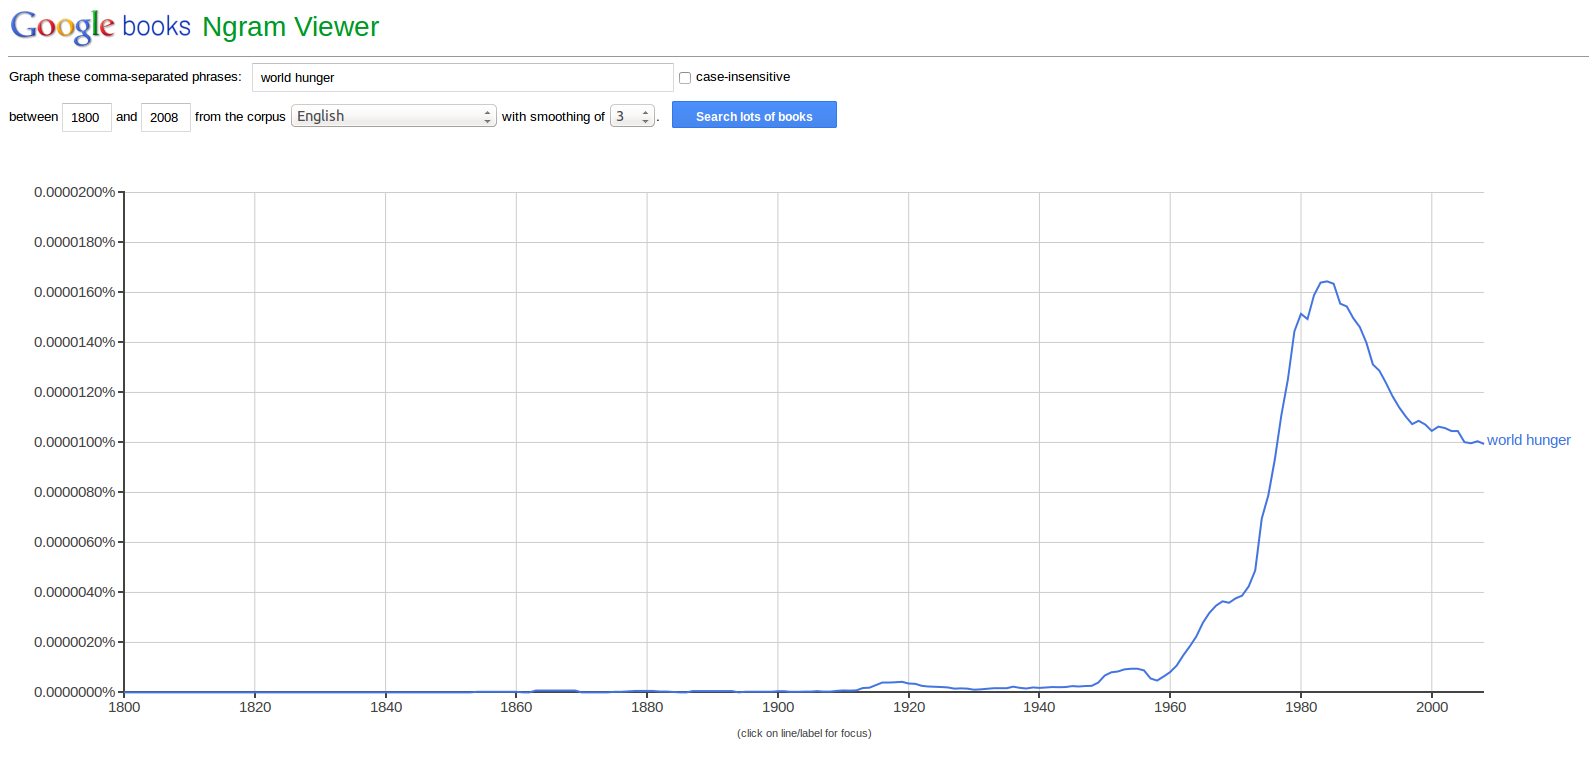Click the 'click on line/label for focus' hint

(804, 733)
